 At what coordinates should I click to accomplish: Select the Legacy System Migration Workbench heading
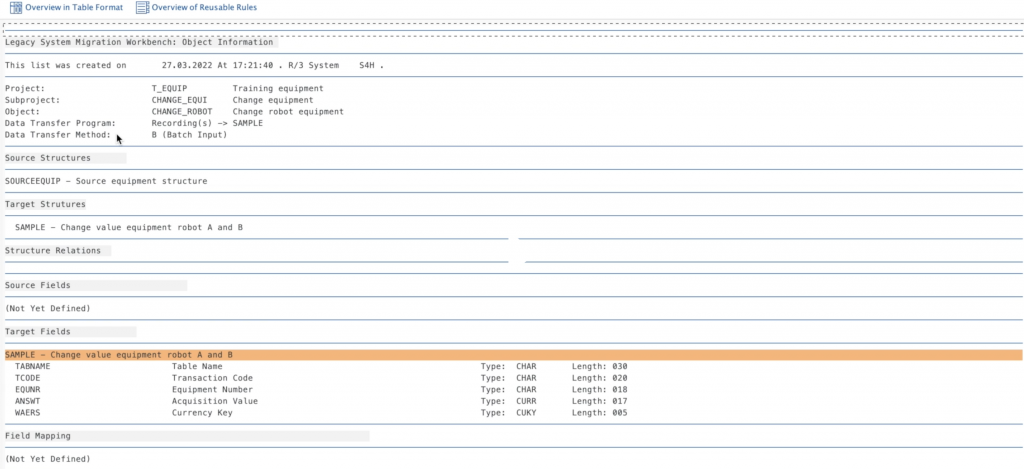click(138, 42)
